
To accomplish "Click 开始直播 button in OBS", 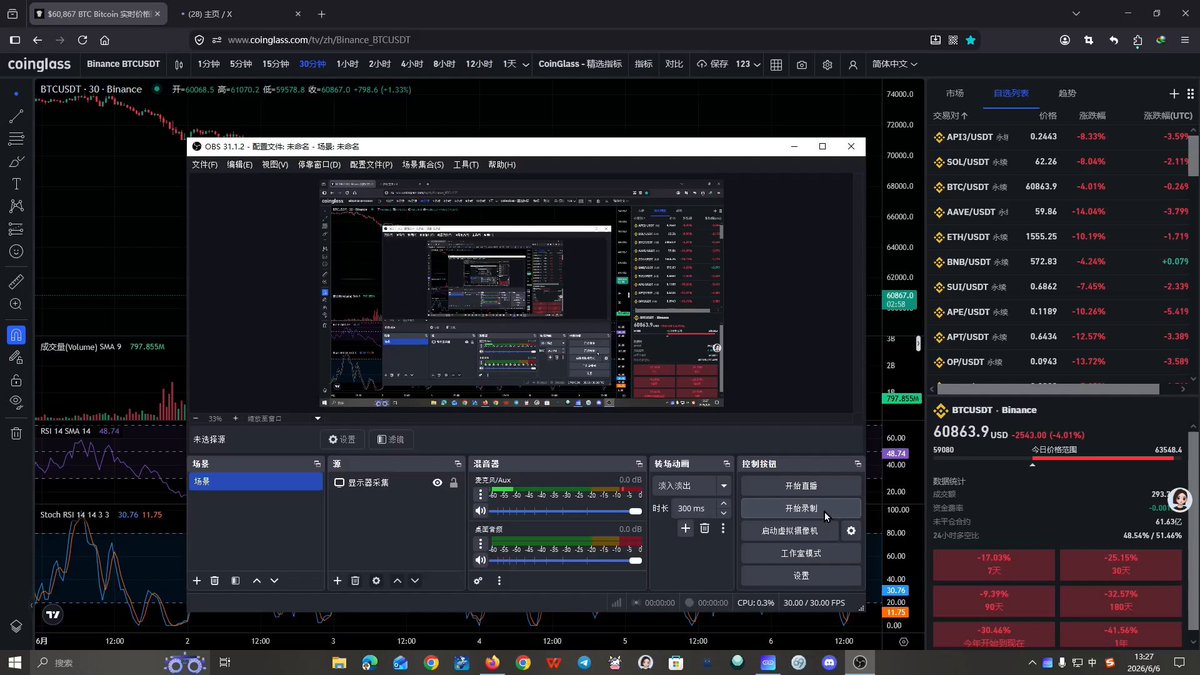I will 801,485.
